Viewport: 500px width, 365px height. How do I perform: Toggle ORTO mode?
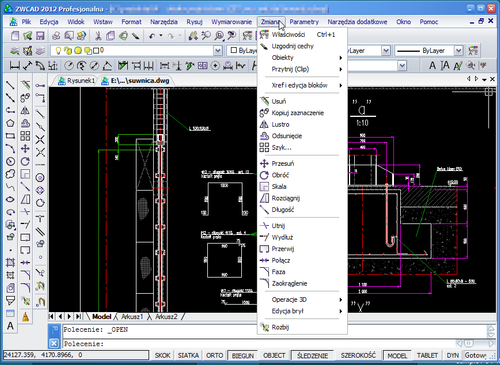click(214, 355)
